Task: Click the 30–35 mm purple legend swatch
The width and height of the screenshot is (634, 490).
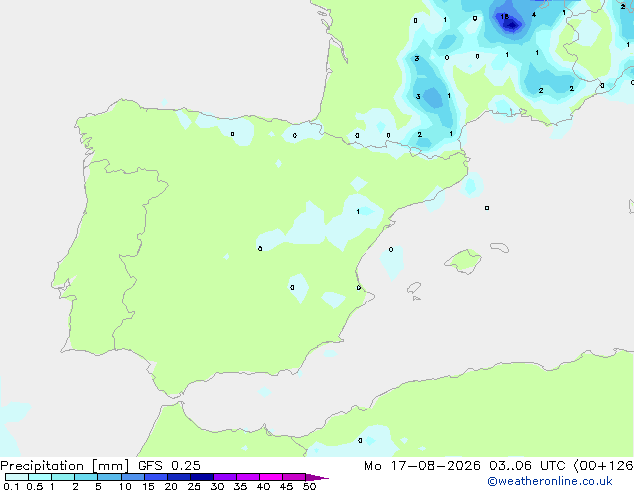Action: pyautogui.click(x=224, y=477)
